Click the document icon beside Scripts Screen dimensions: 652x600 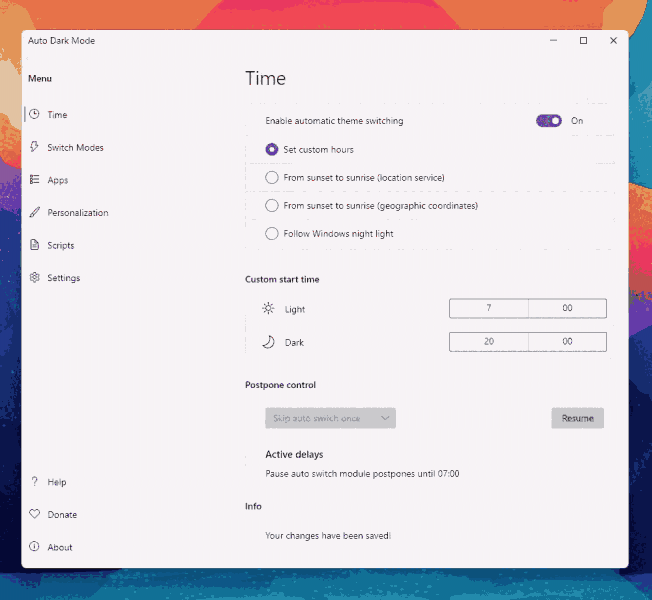[x=35, y=244]
